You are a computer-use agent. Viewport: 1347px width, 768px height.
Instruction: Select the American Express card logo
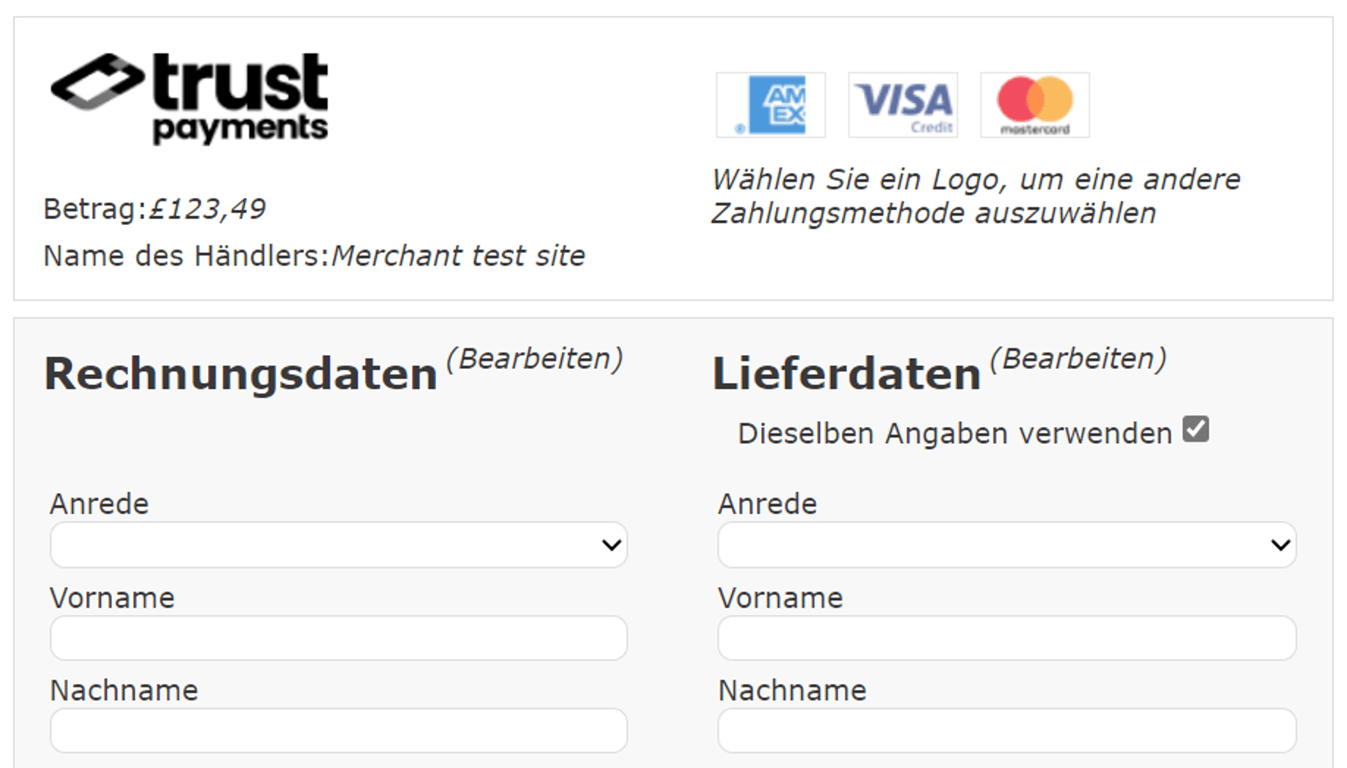click(x=771, y=105)
